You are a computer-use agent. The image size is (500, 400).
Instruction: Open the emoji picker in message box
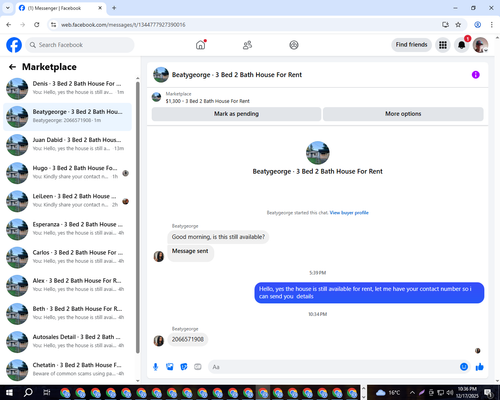tap(464, 367)
